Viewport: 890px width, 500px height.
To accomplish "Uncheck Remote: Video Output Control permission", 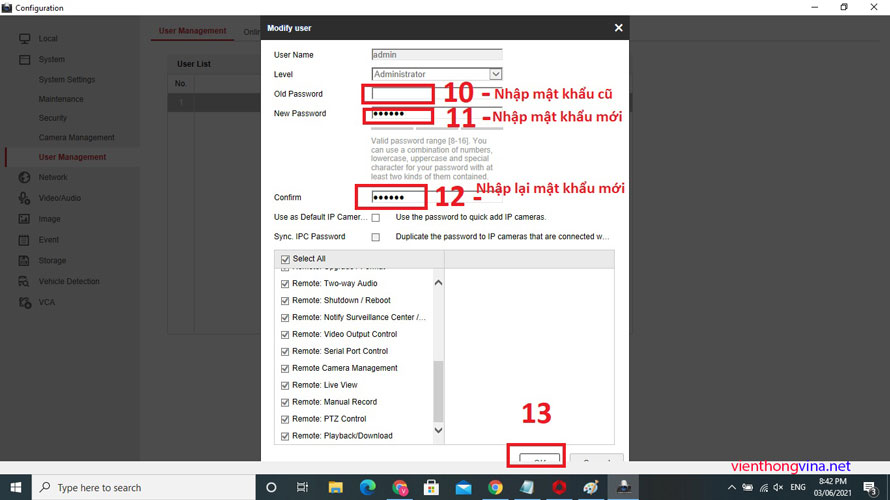I will tap(285, 335).
